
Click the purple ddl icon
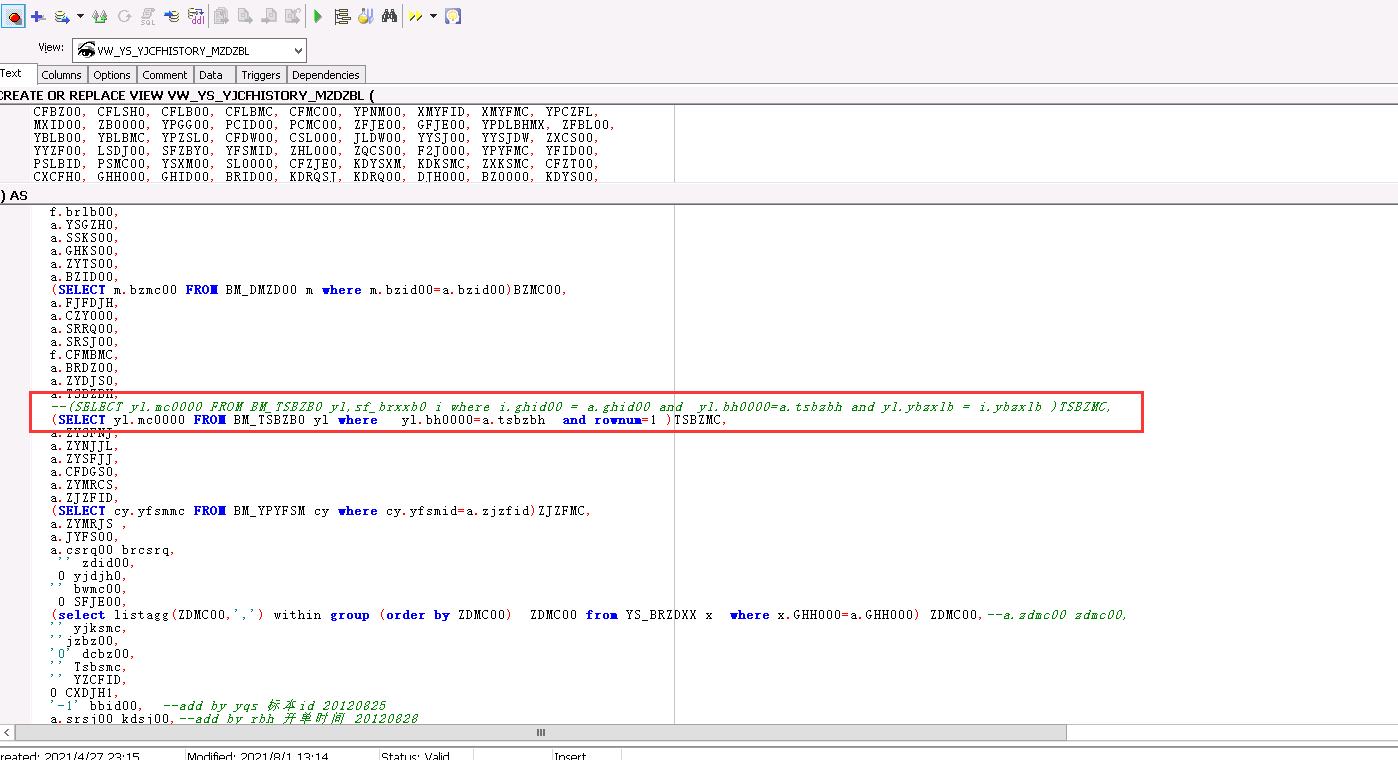pos(196,16)
